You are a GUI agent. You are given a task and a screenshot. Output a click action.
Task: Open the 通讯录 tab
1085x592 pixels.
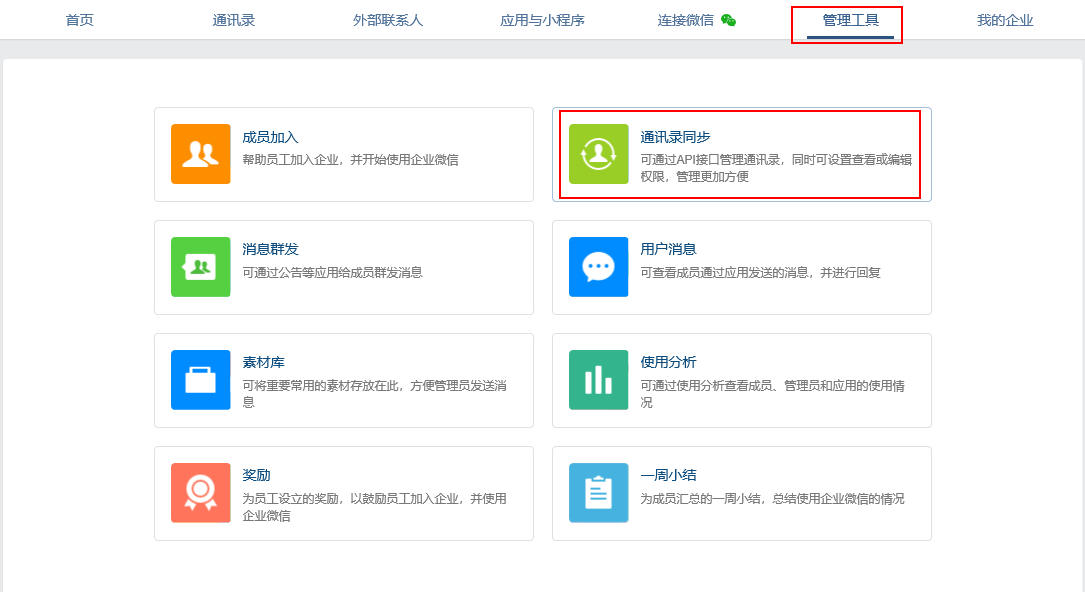pos(234,20)
